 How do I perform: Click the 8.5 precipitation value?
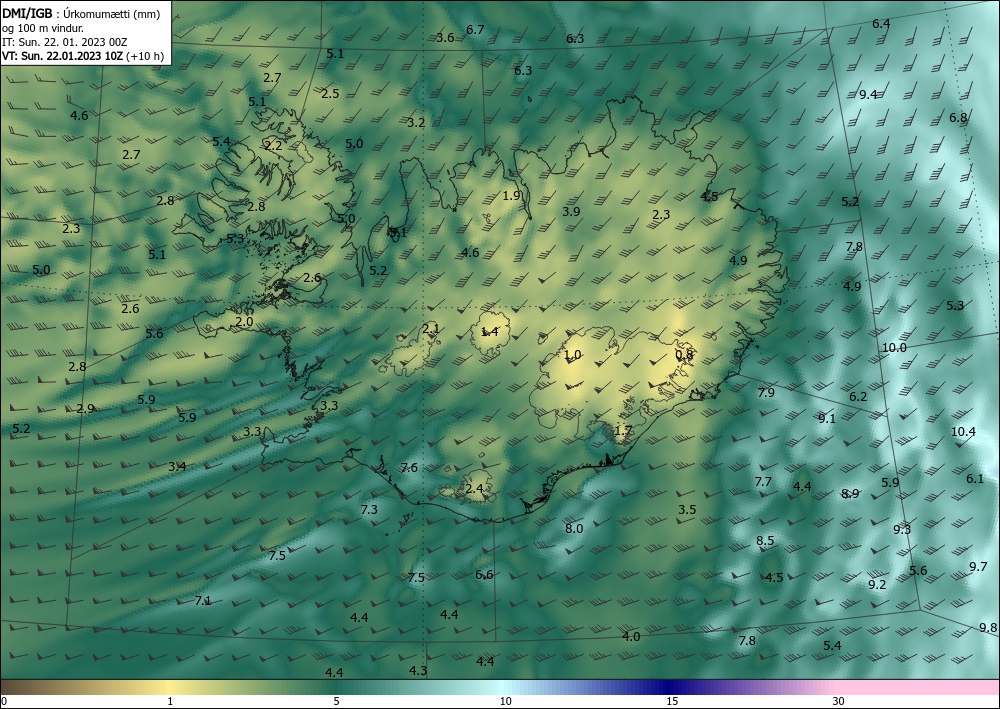pos(765,541)
